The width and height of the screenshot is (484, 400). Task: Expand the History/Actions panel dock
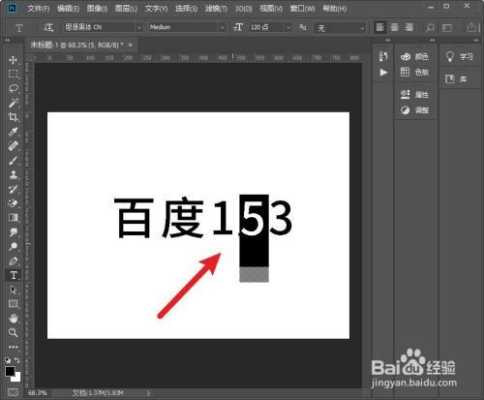click(x=388, y=40)
